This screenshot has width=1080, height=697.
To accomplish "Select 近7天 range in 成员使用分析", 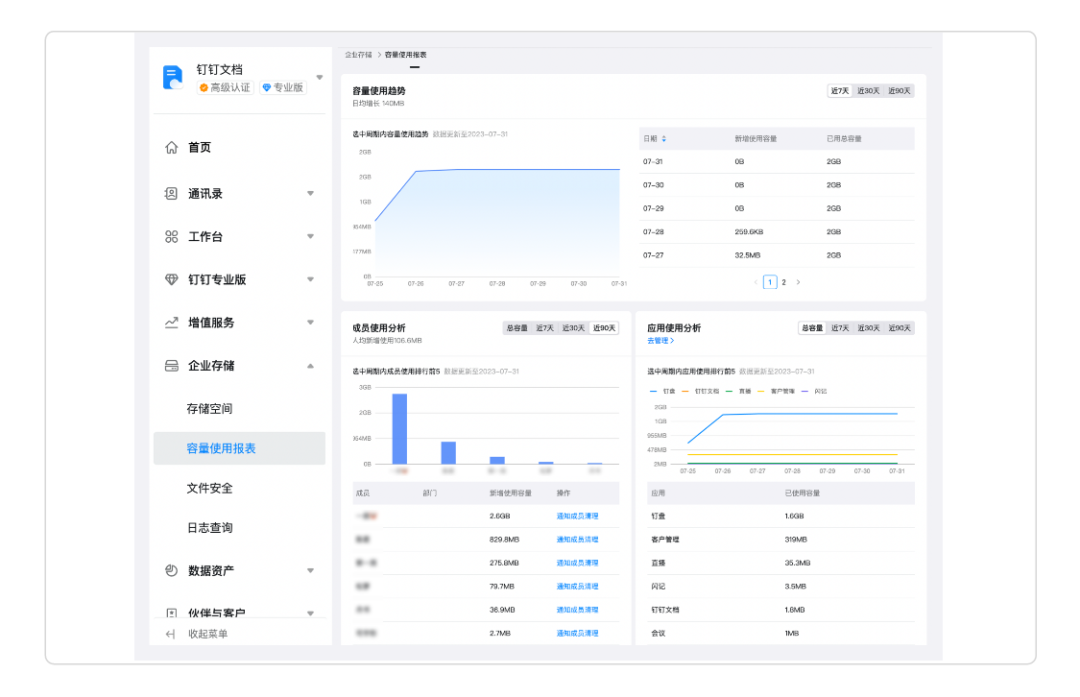I will coord(545,328).
